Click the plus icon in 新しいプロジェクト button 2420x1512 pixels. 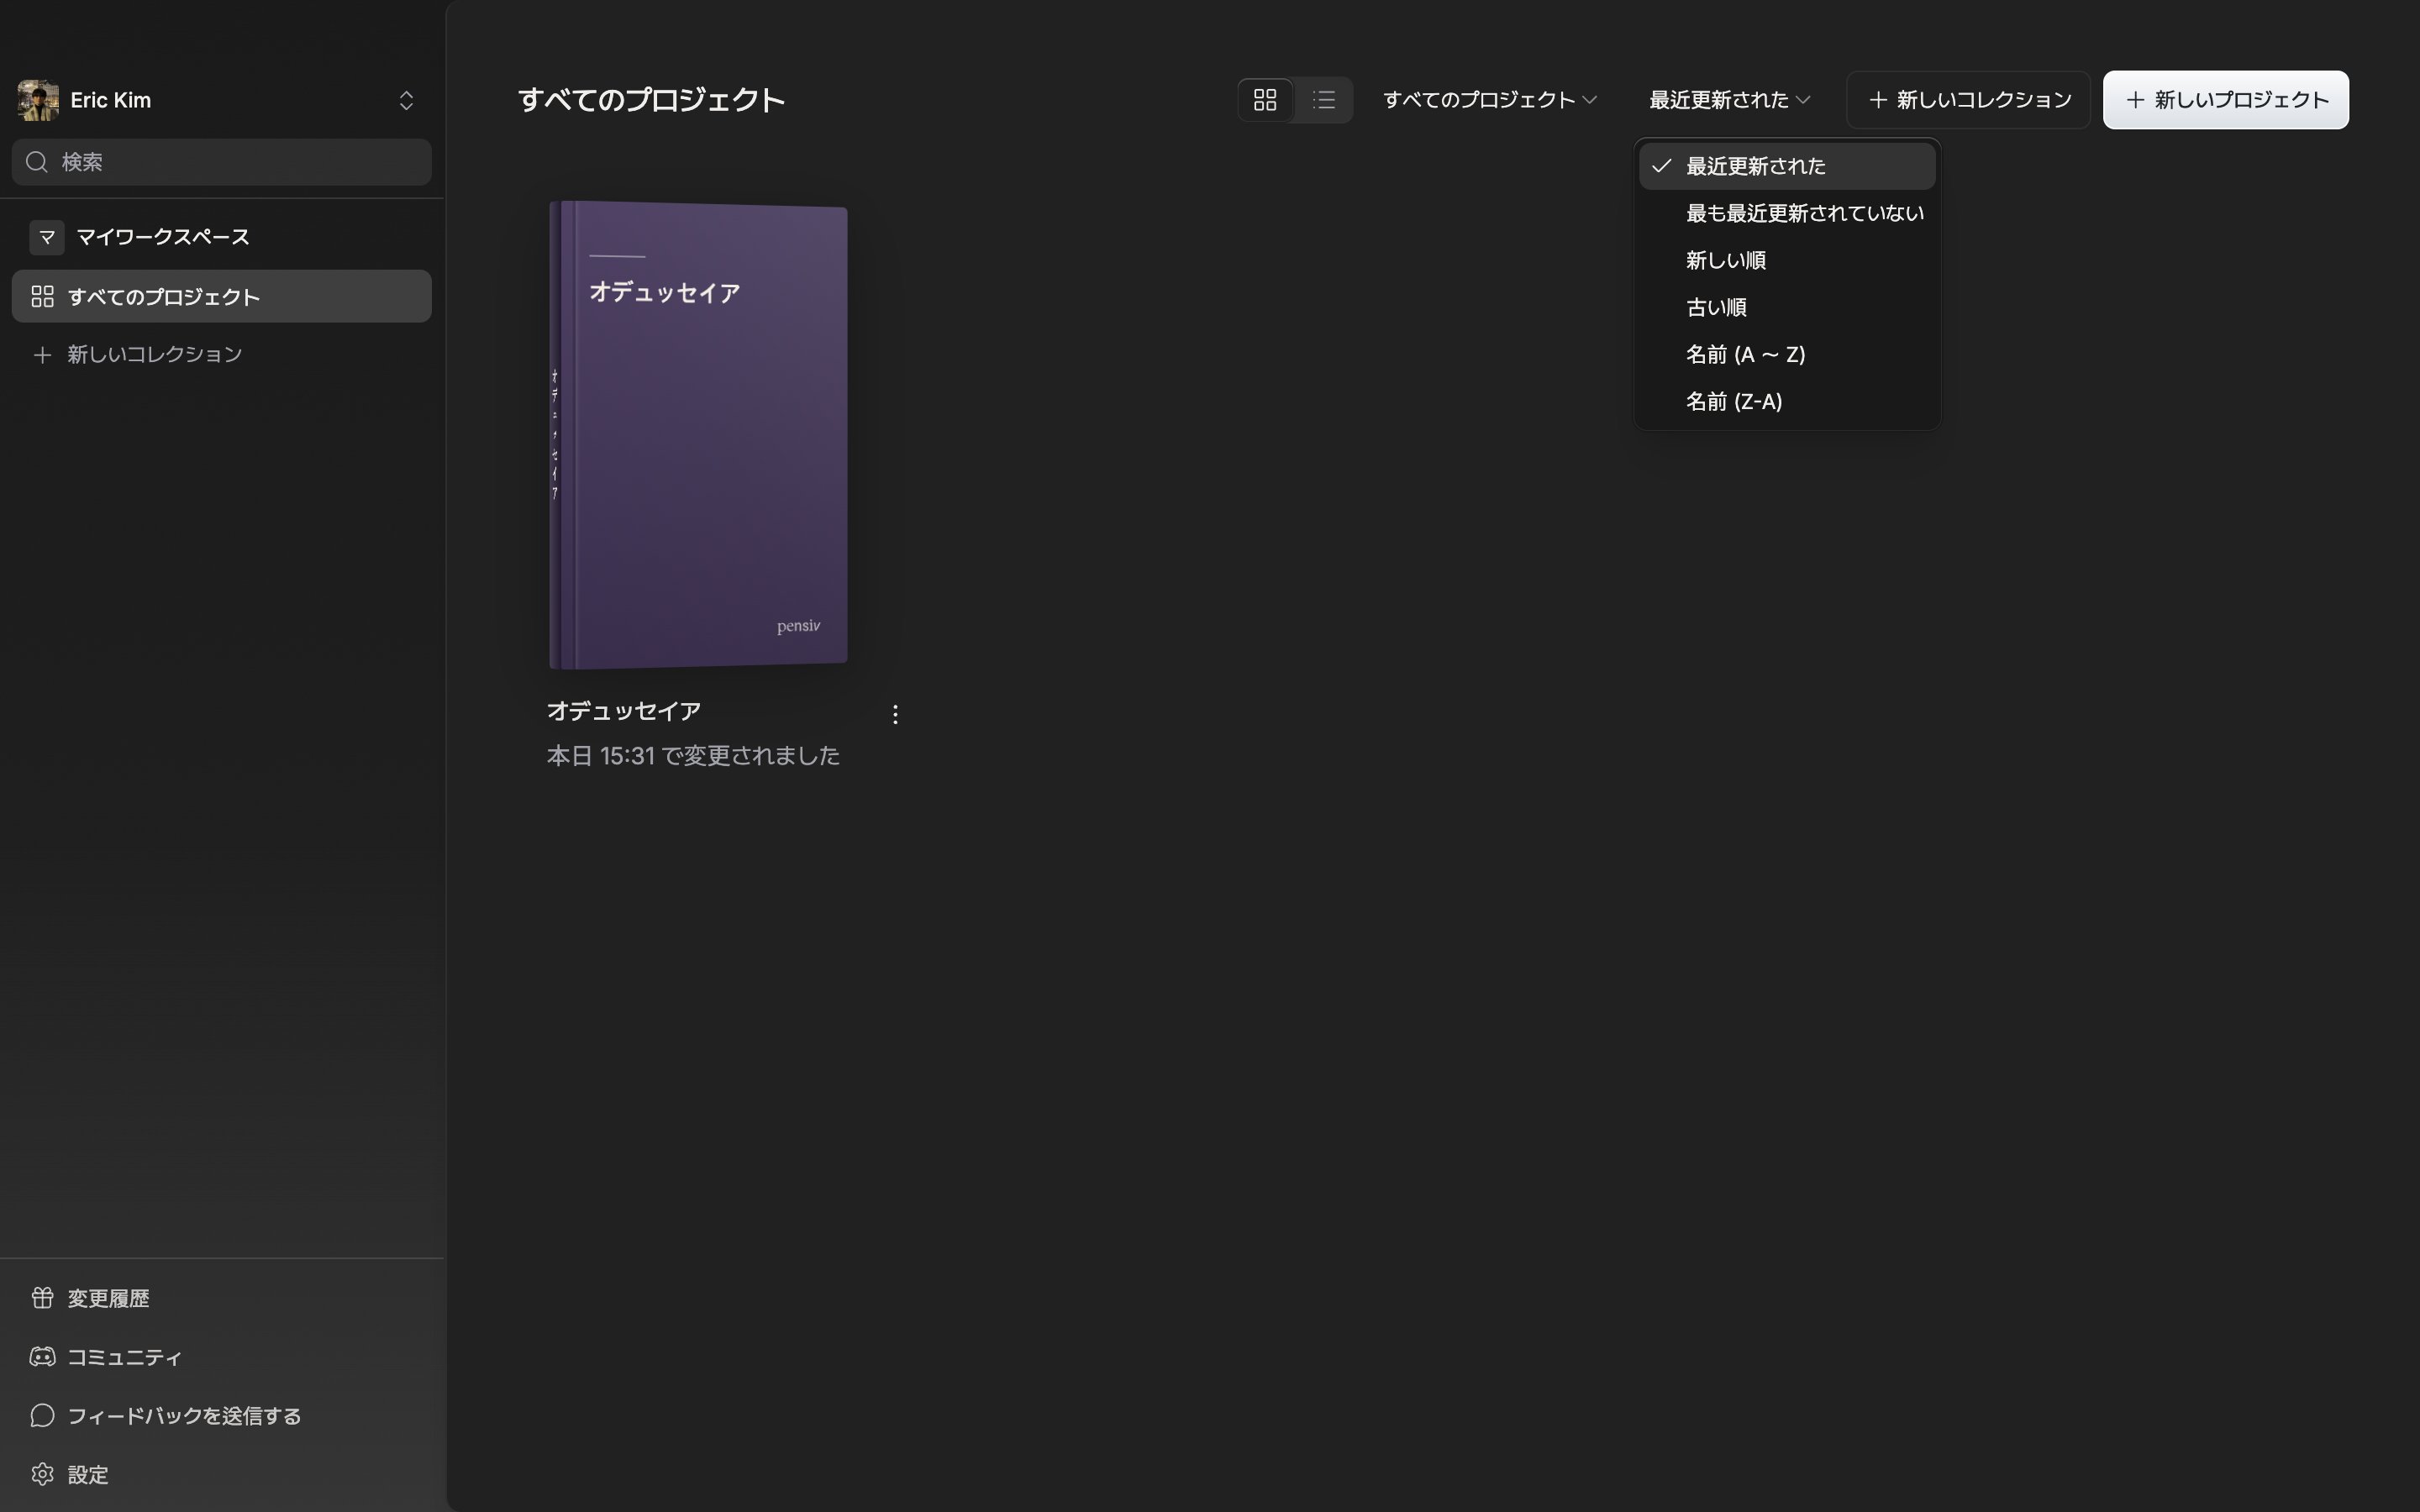pos(2135,100)
